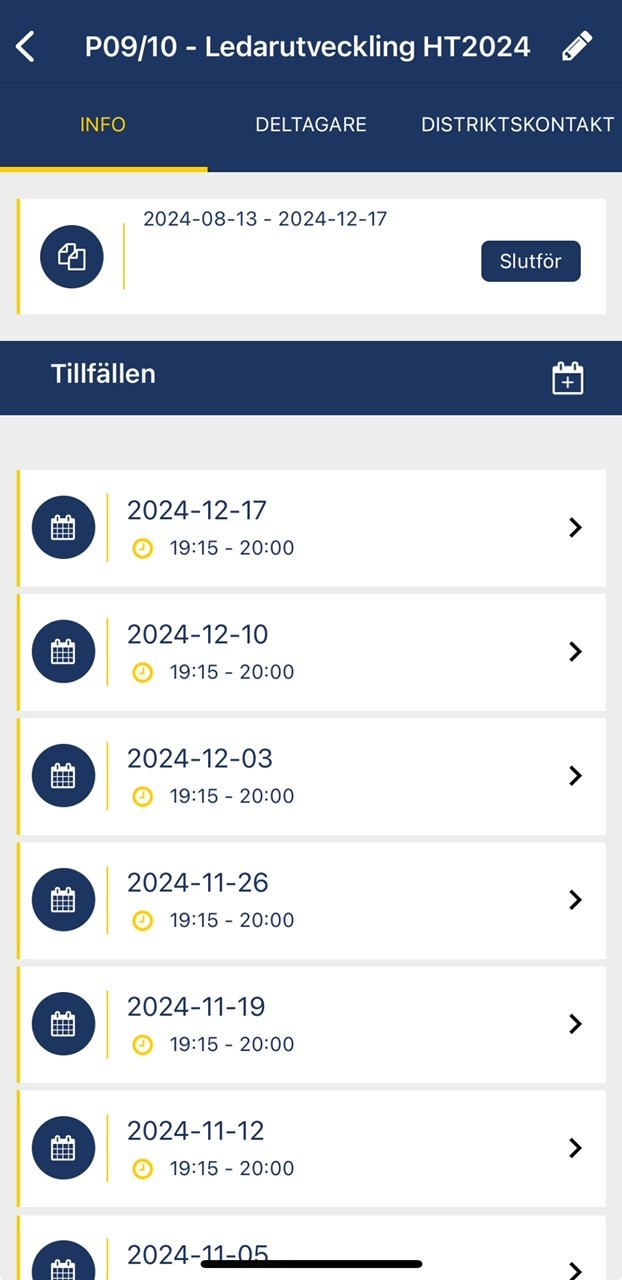This screenshot has width=622, height=1280.
Task: Expand the 2024-12-10 occasion chevron
Action: click(x=575, y=652)
